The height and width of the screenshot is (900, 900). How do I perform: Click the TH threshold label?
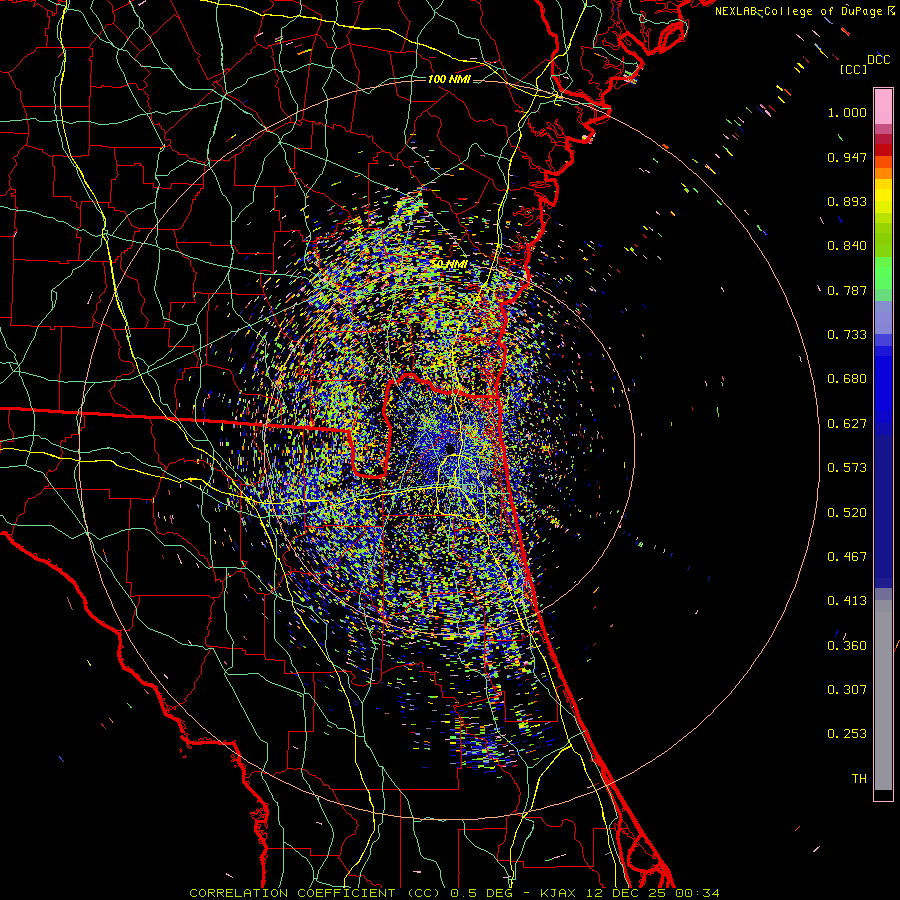tap(859, 779)
